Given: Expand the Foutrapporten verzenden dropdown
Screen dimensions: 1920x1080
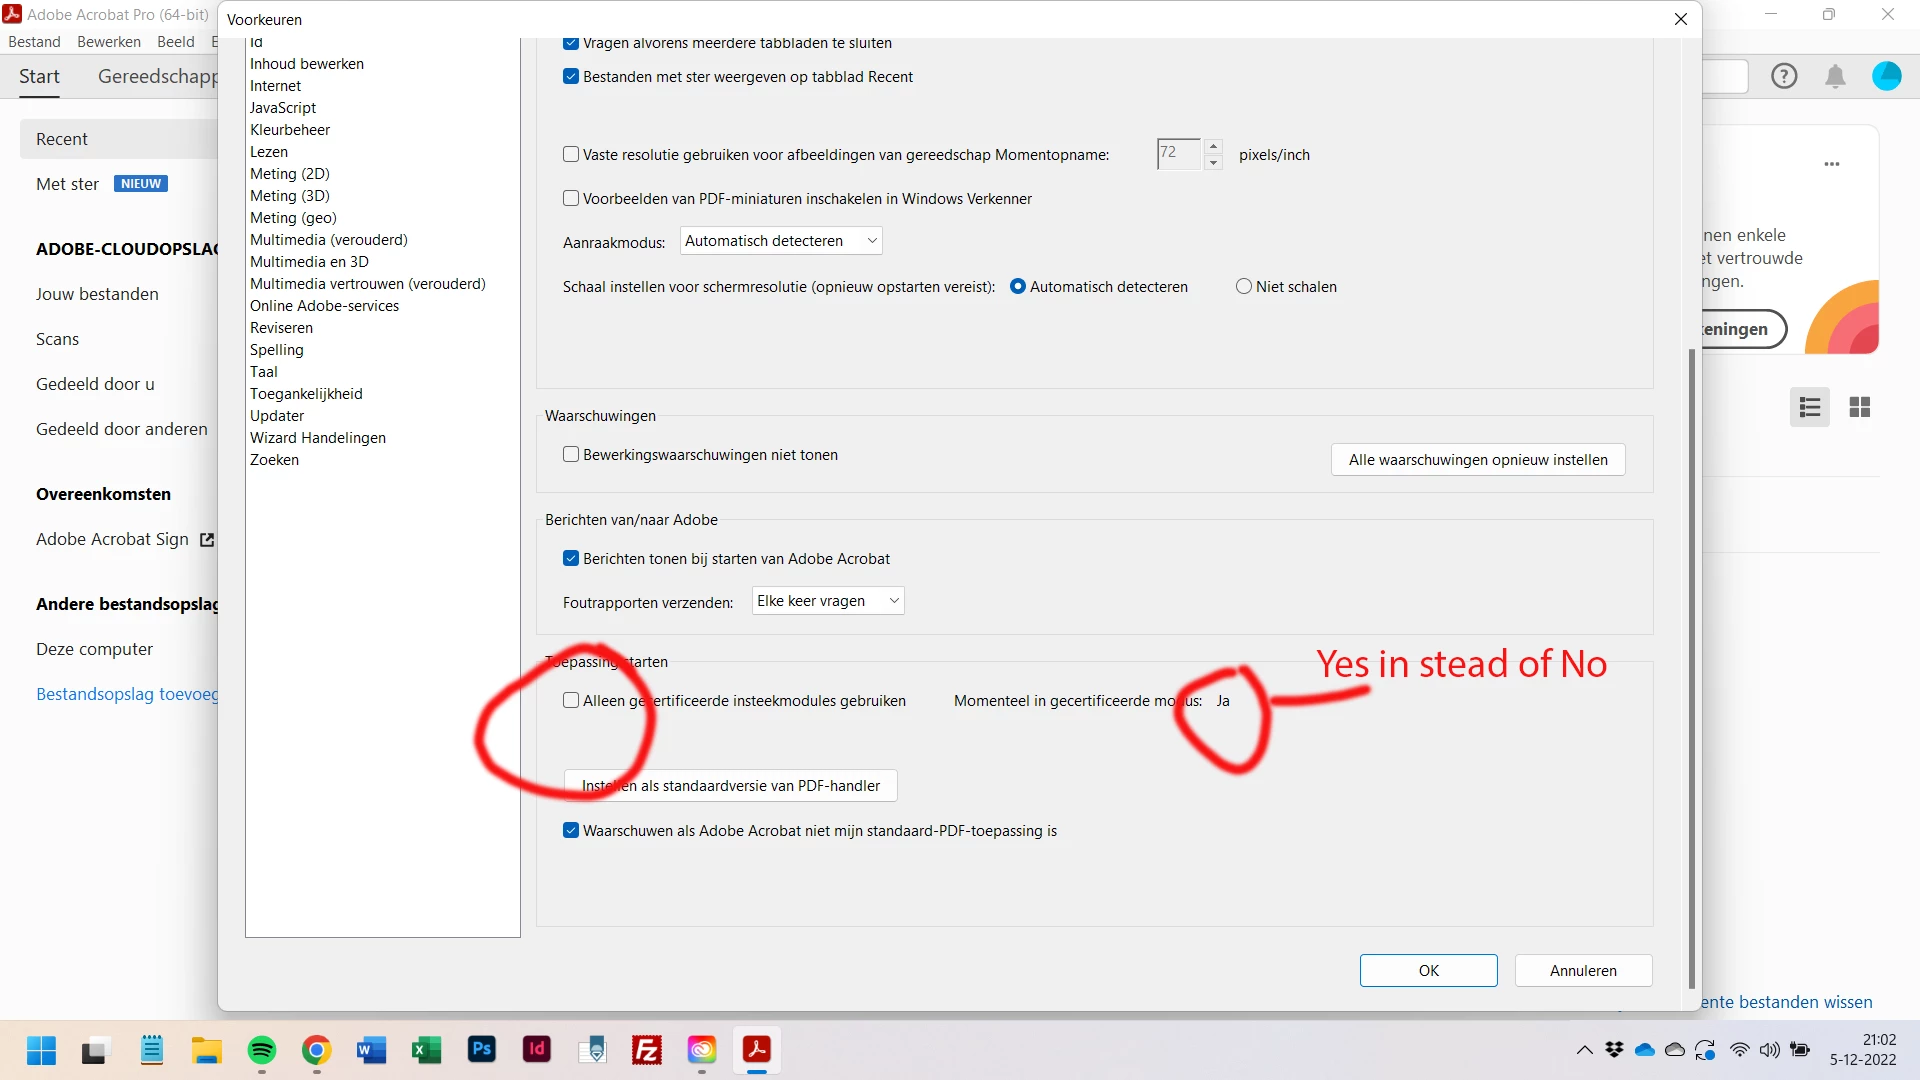Looking at the screenshot, I should (x=827, y=601).
